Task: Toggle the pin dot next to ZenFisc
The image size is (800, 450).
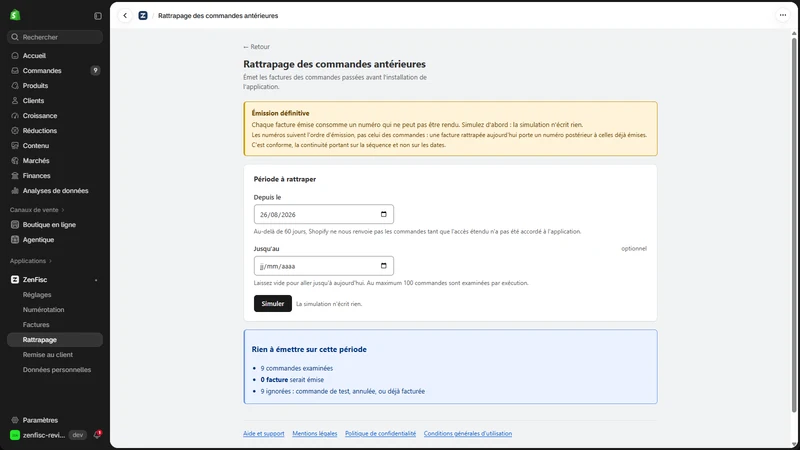Action: [96, 280]
